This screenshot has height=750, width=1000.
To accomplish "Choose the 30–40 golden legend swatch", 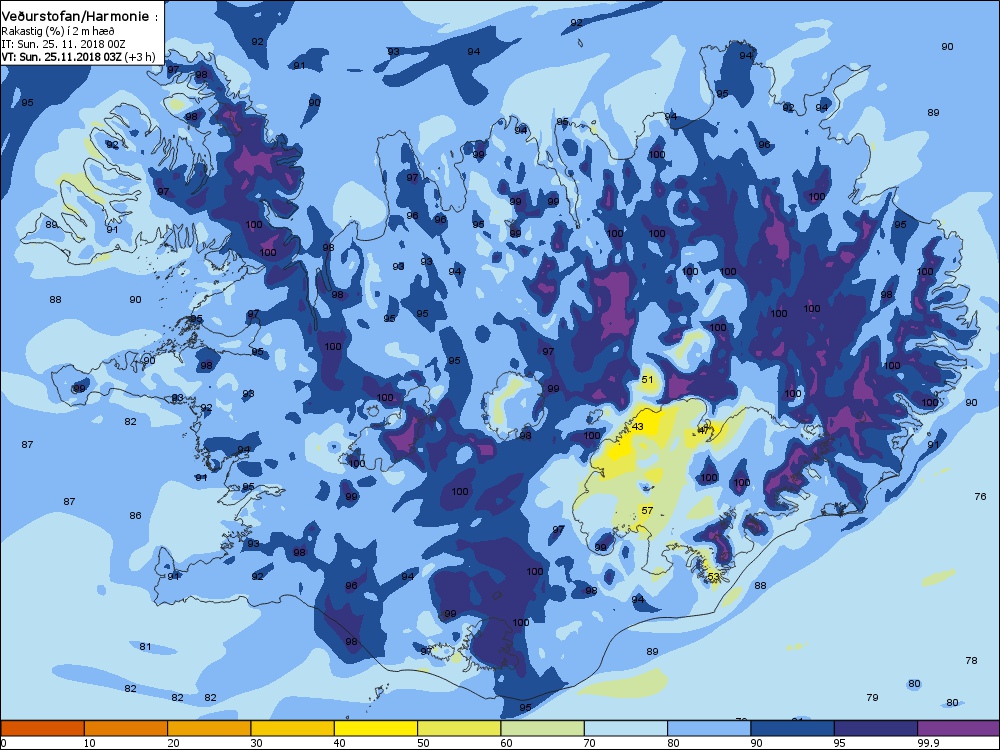I will (293, 728).
